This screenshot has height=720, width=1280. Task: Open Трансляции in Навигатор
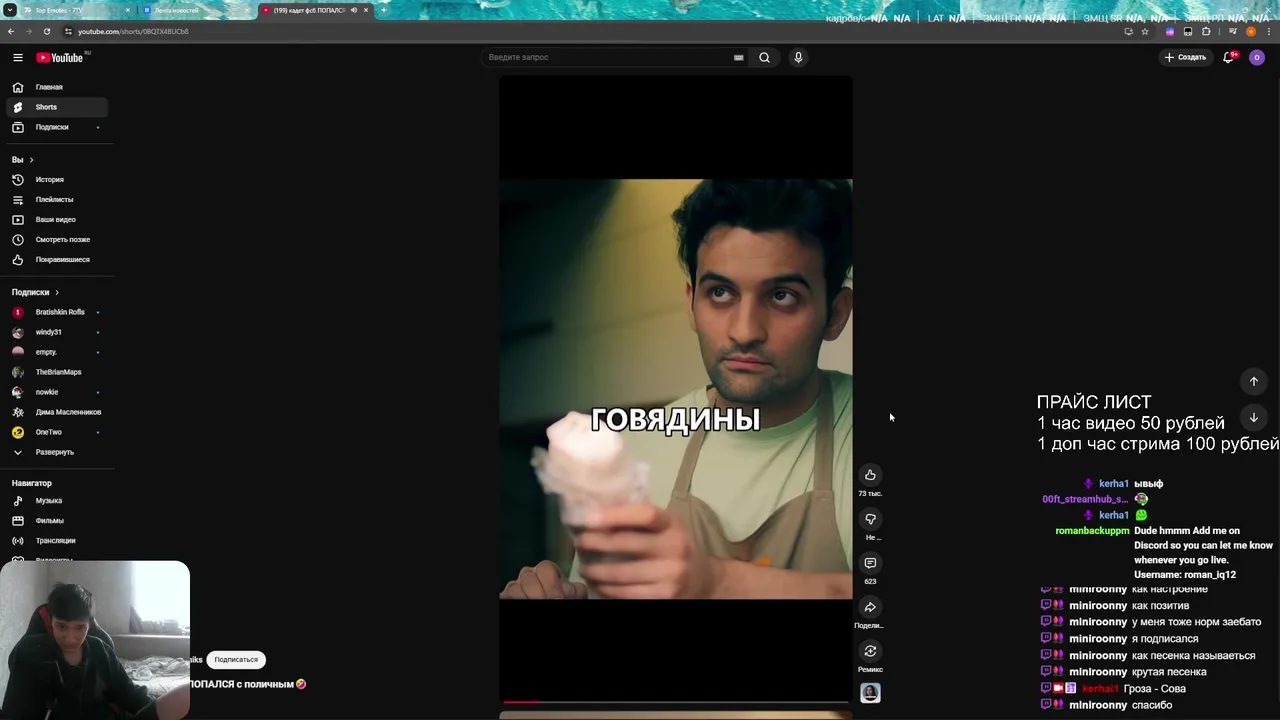(58, 541)
